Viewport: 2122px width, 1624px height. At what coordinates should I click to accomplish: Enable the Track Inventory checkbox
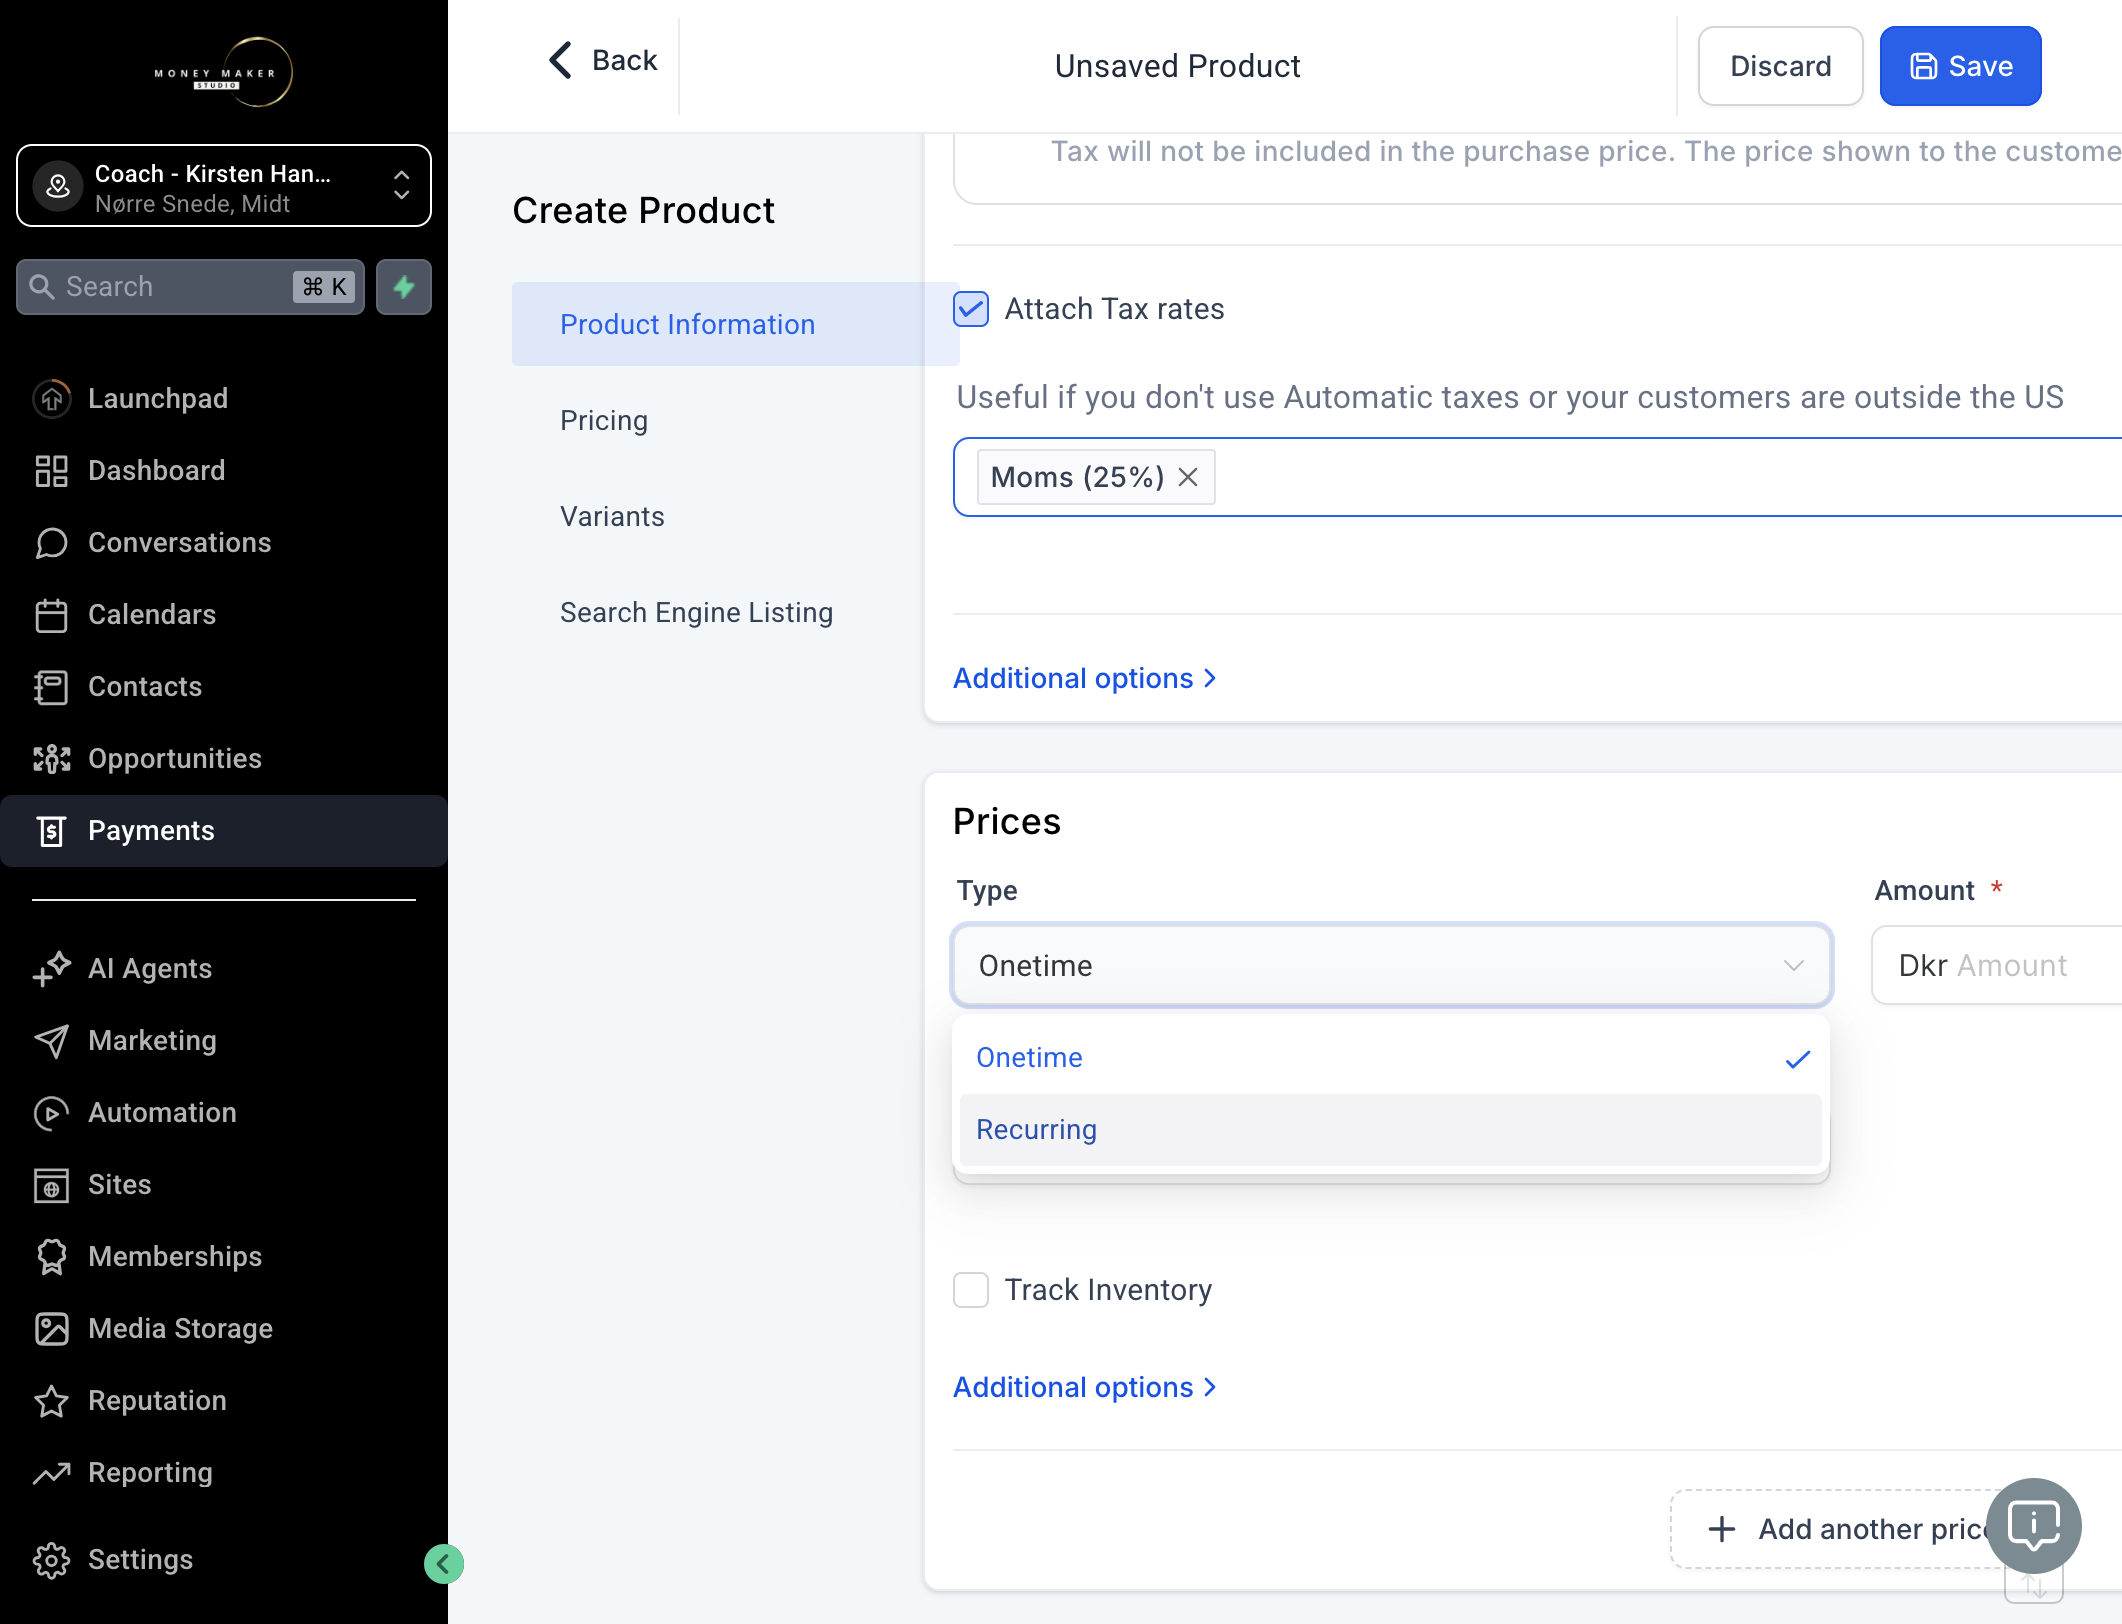970,1289
